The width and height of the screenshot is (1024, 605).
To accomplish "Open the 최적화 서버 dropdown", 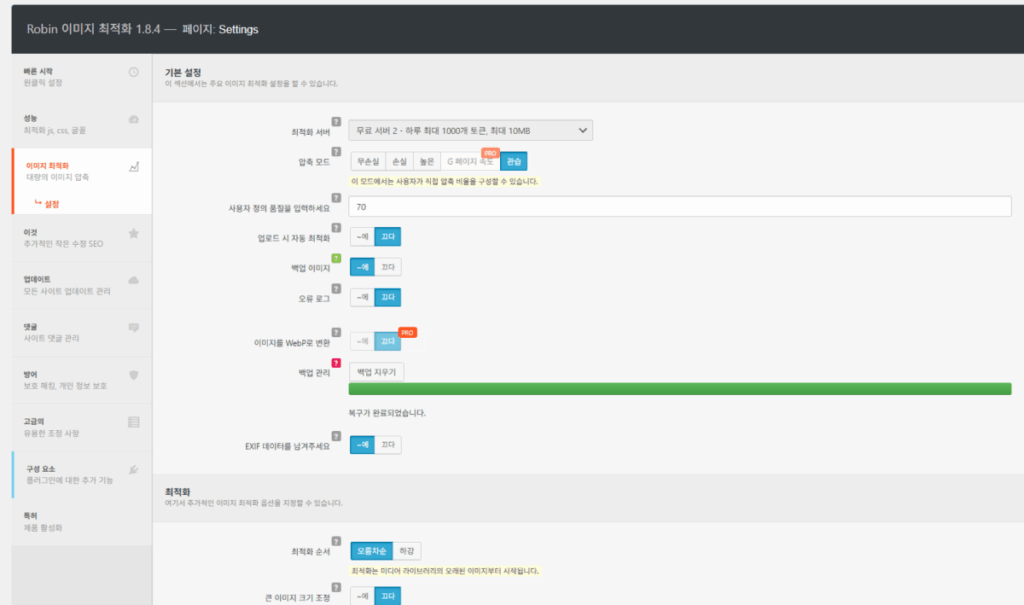I will tap(470, 130).
